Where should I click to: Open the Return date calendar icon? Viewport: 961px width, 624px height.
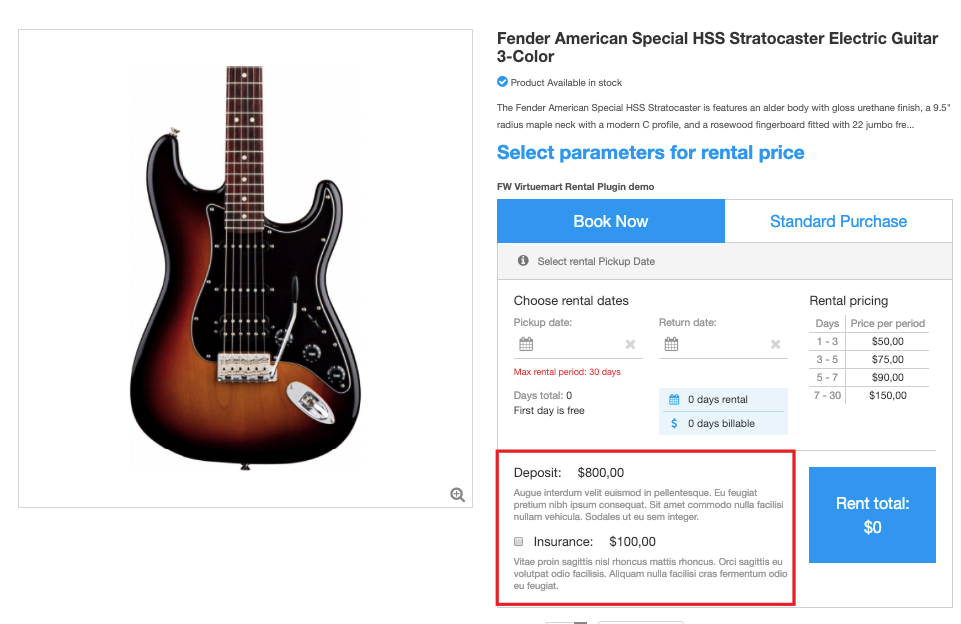(671, 345)
